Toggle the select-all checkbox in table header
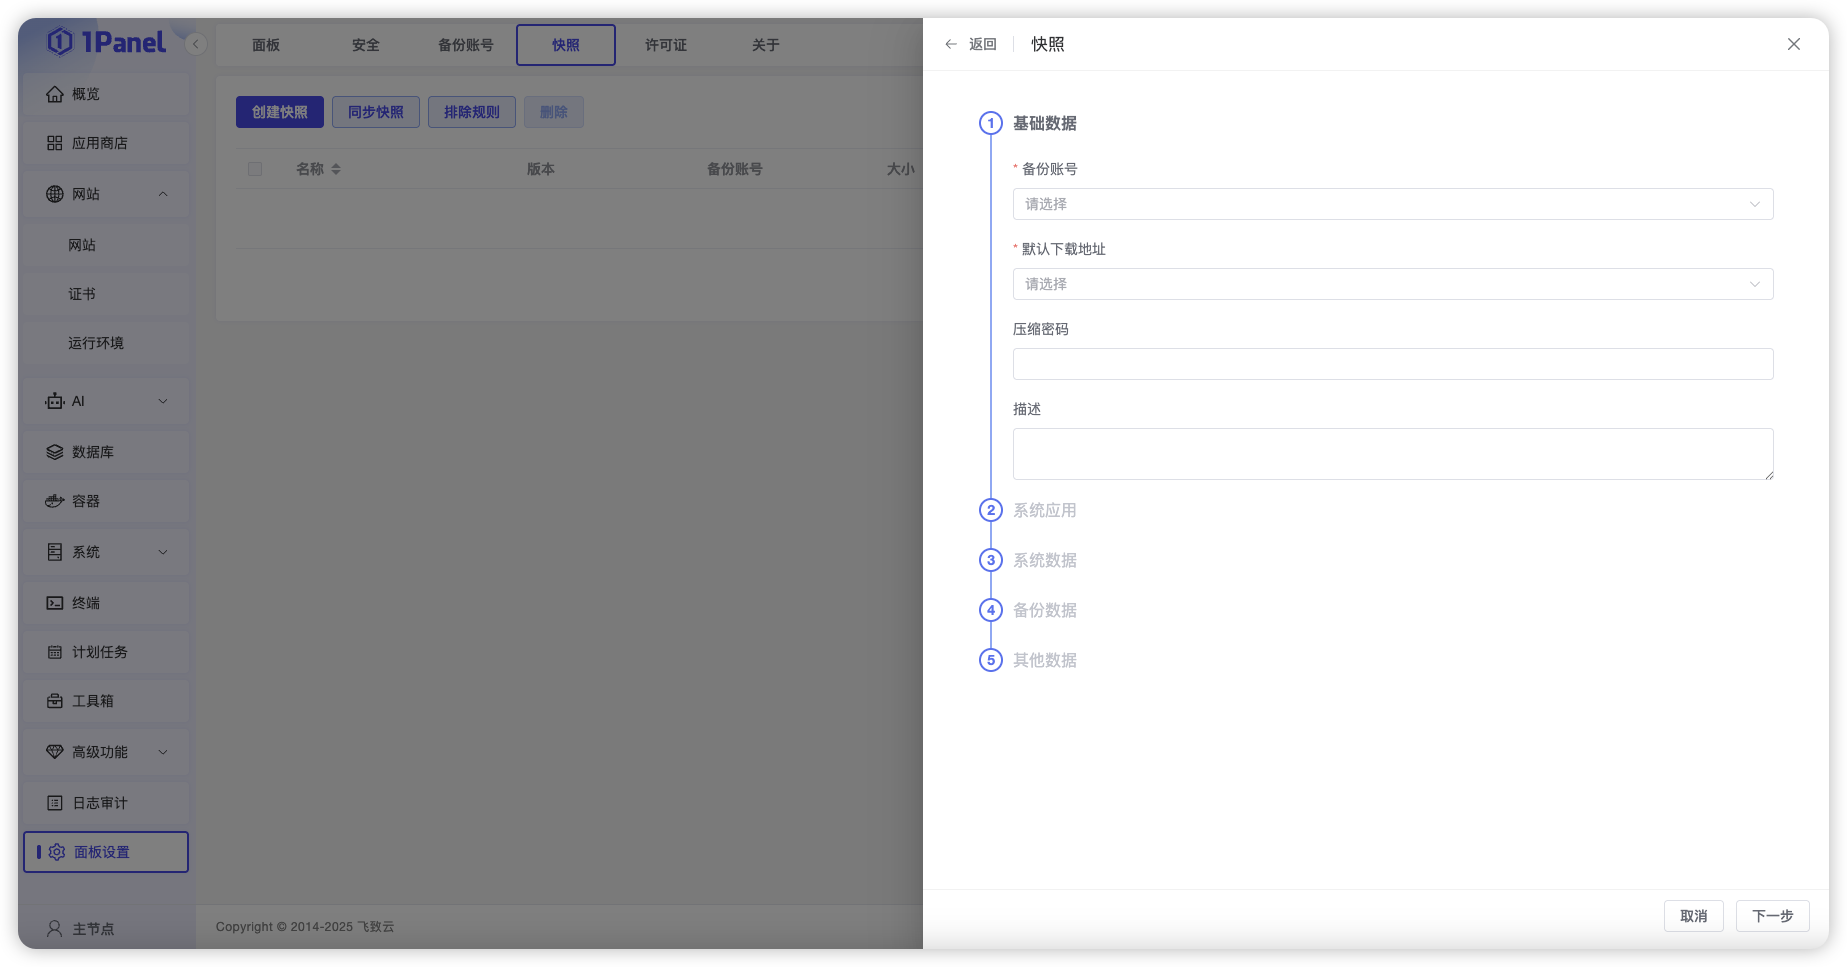Viewport: 1847px width, 967px height. (x=255, y=168)
